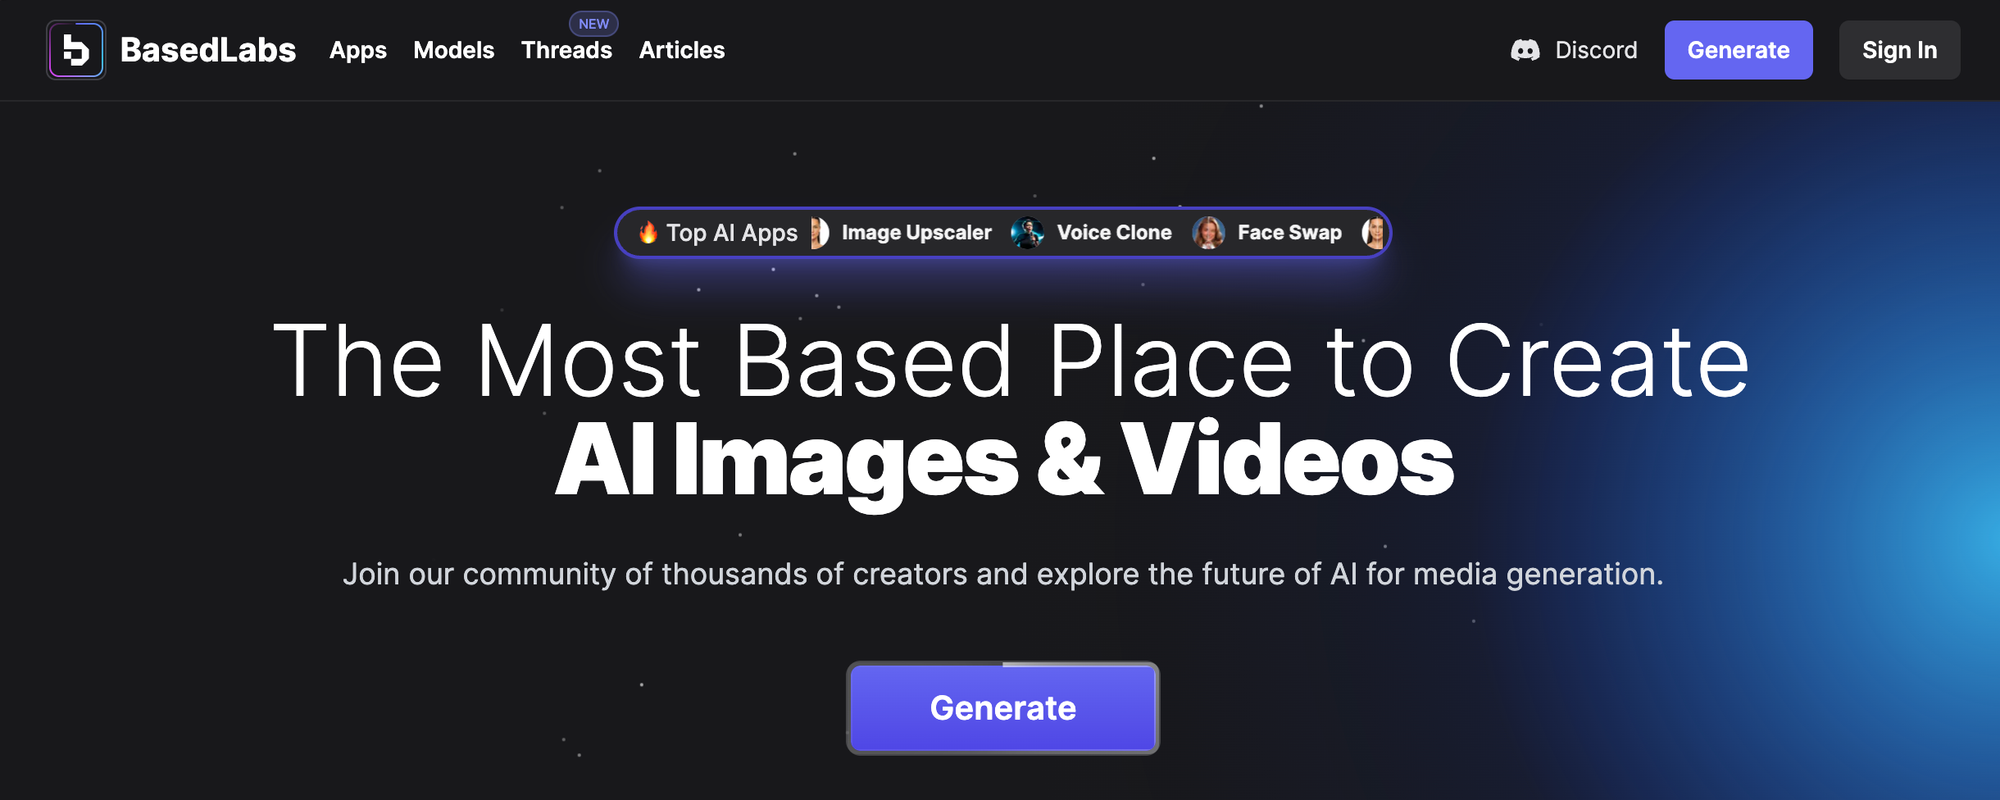The height and width of the screenshot is (800, 2000).
Task: Click the 'Join our community' tagline text
Action: [1003, 574]
